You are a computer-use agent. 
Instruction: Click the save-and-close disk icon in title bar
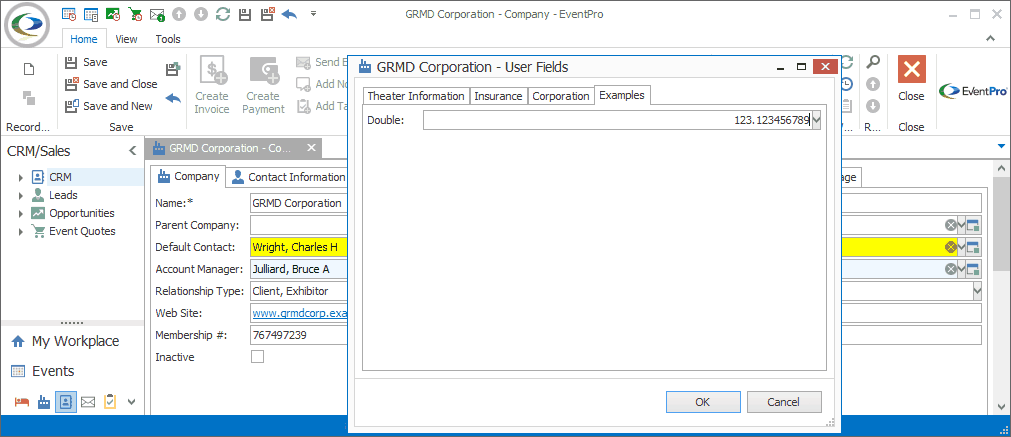click(x=267, y=14)
